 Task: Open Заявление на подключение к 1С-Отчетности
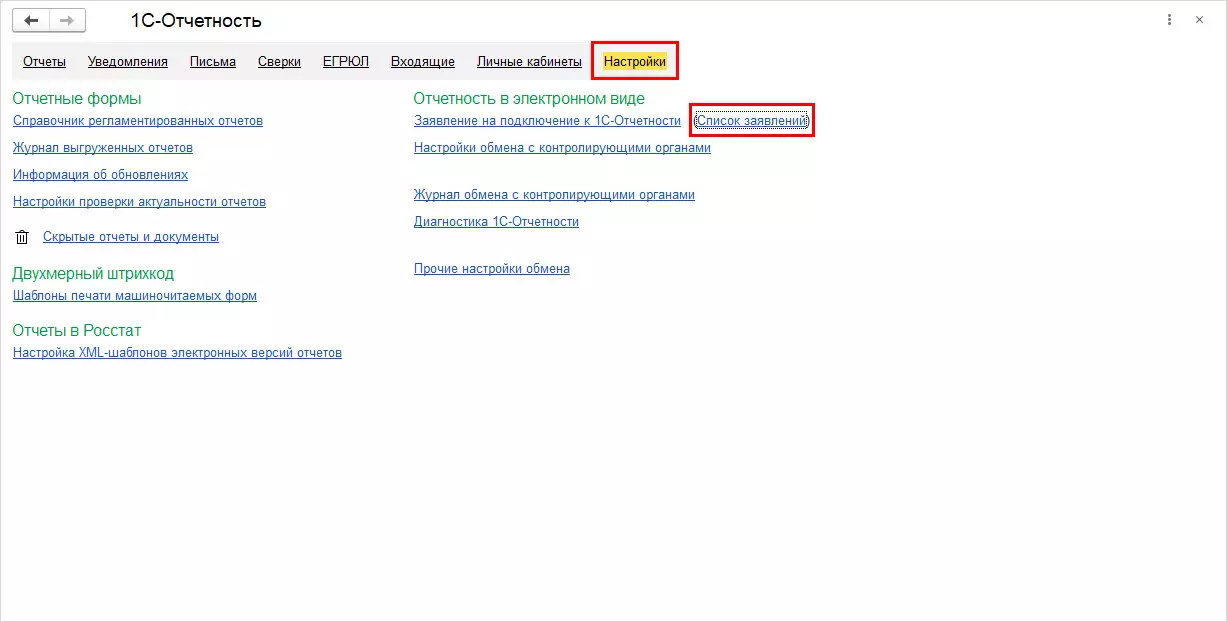pos(547,121)
